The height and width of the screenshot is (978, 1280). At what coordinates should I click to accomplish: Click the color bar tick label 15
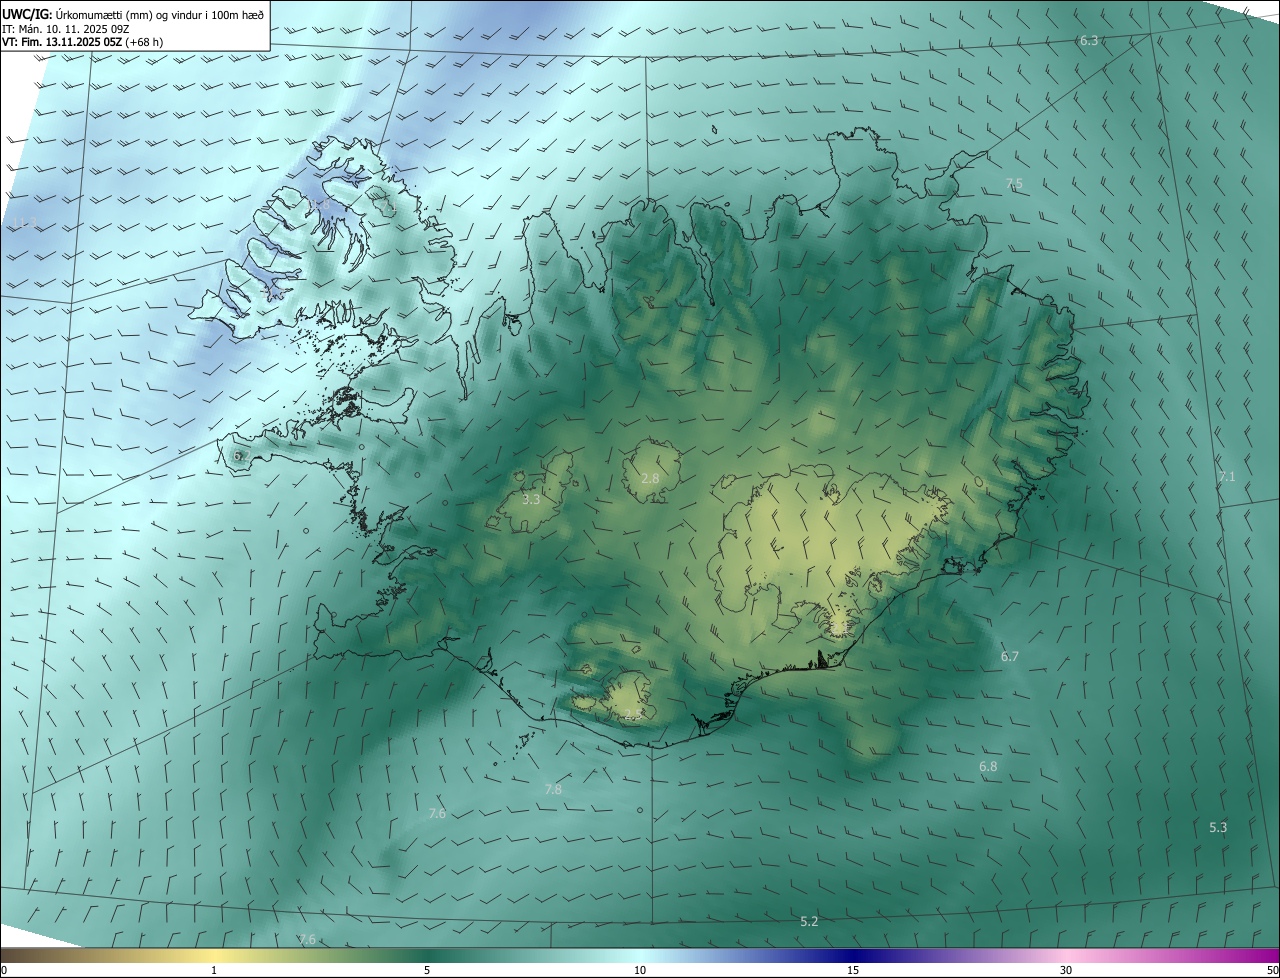(x=853, y=971)
